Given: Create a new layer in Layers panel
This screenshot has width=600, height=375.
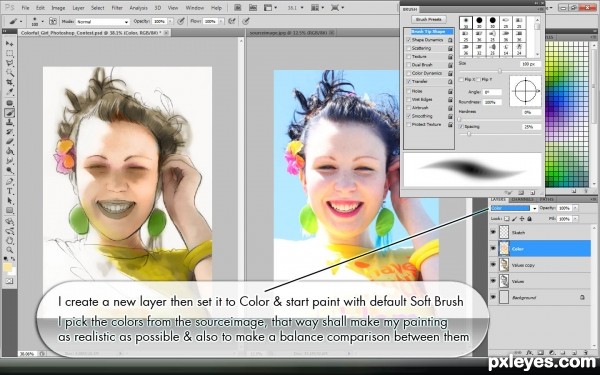Looking at the screenshot, I should (574, 352).
